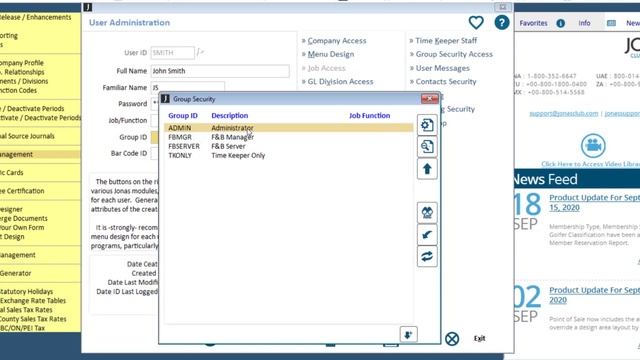The width and height of the screenshot is (640, 360).
Task: Open the Release / Enhancements sidebar item
Action: [36, 17]
